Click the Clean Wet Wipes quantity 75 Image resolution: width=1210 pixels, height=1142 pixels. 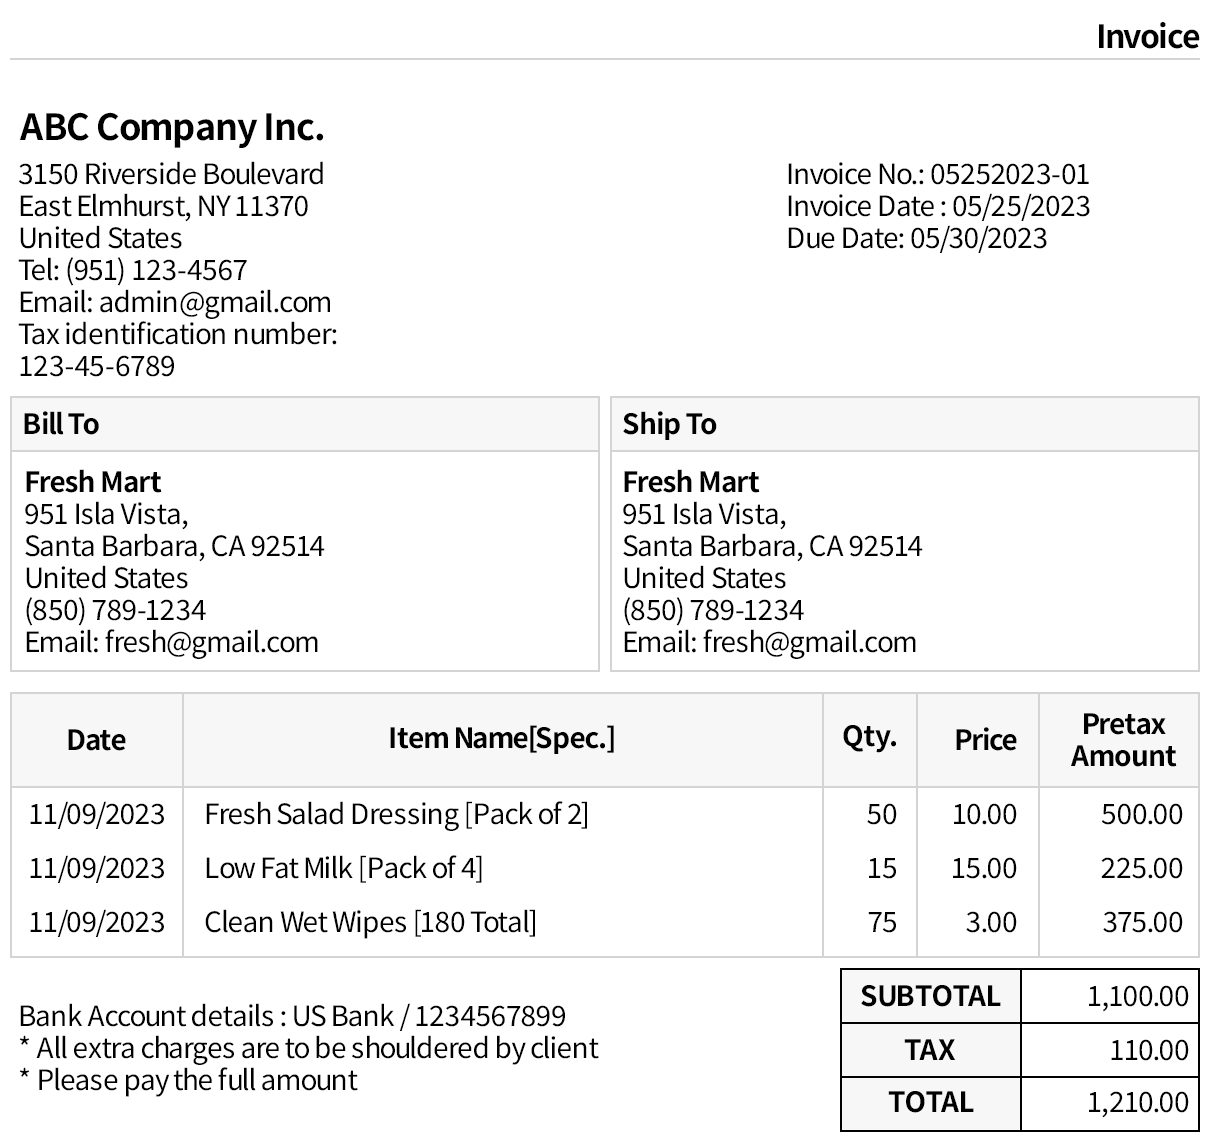[882, 922]
